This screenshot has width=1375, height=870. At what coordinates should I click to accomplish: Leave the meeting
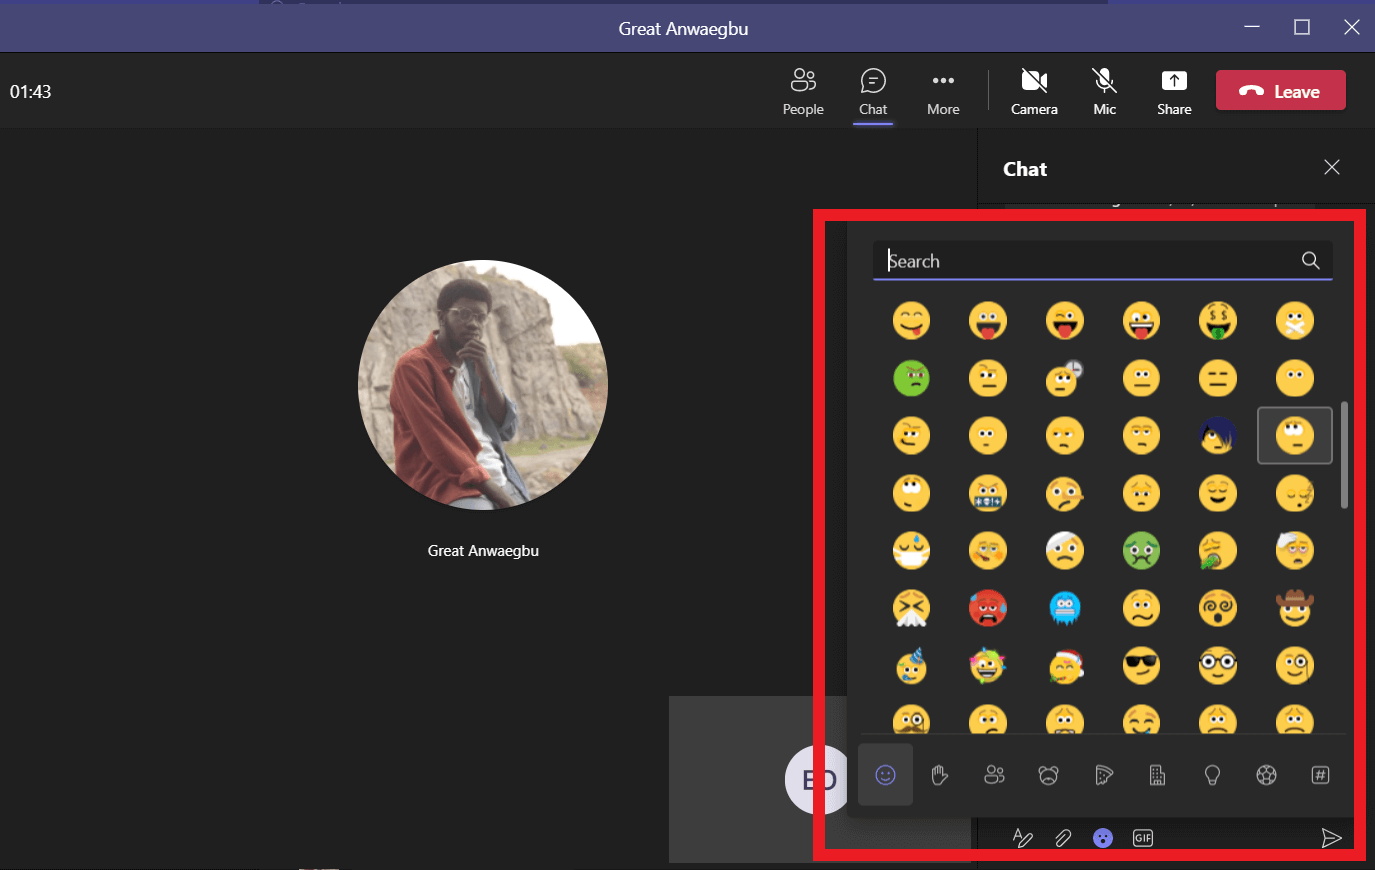1281,90
